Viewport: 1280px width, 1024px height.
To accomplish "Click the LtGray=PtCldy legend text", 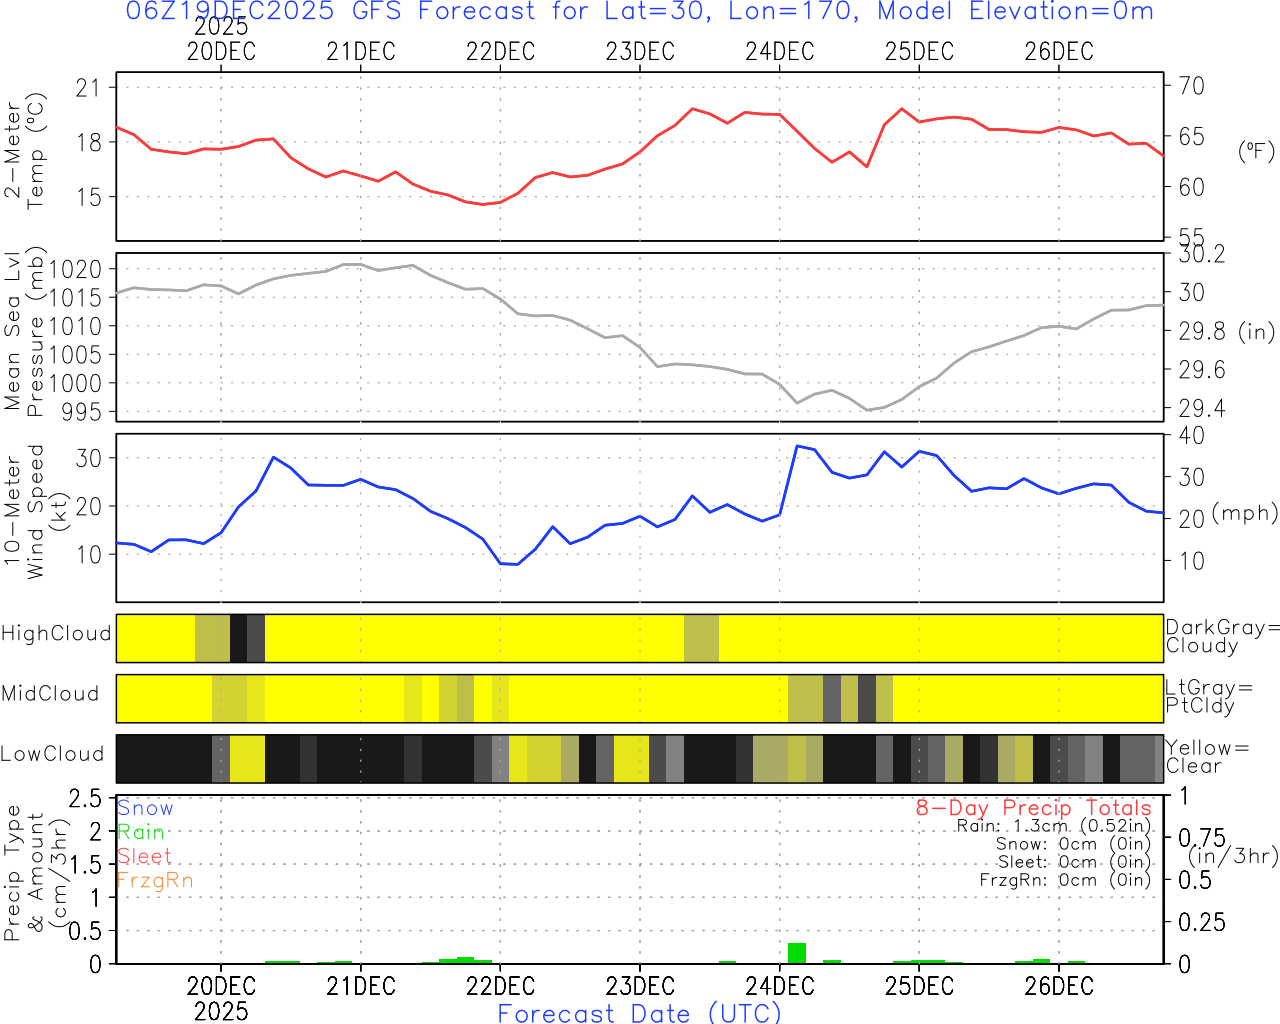I will (1208, 697).
